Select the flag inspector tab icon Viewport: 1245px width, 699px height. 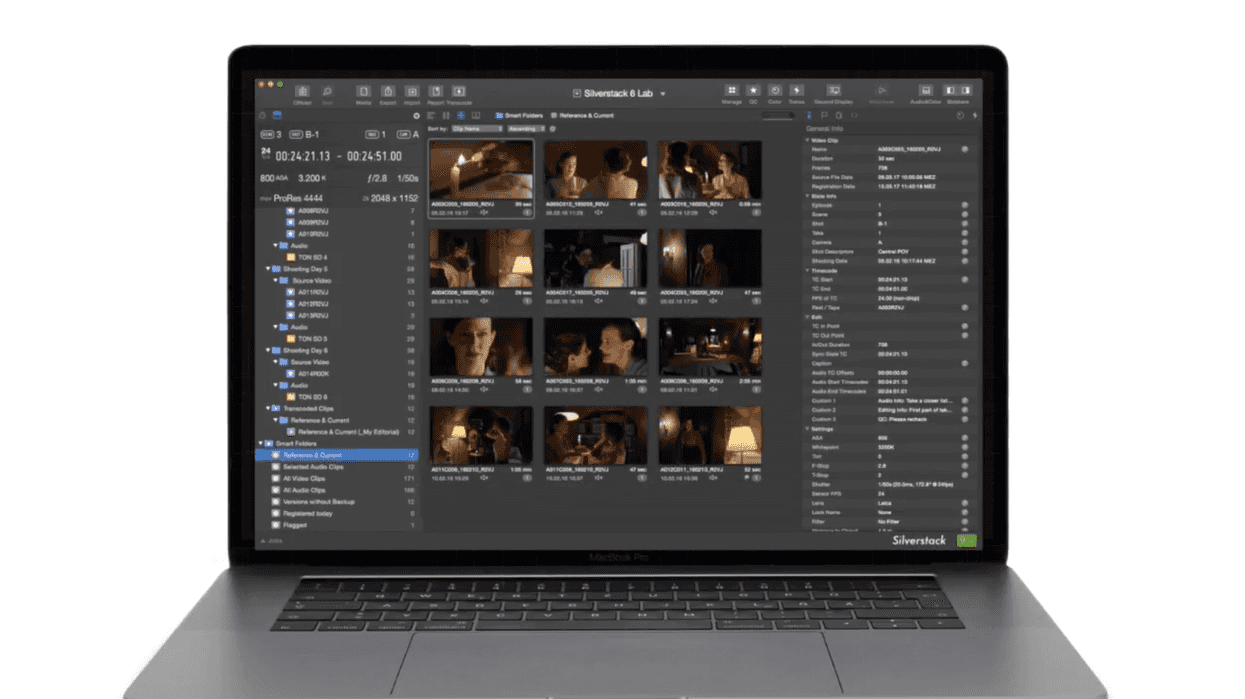pos(824,116)
